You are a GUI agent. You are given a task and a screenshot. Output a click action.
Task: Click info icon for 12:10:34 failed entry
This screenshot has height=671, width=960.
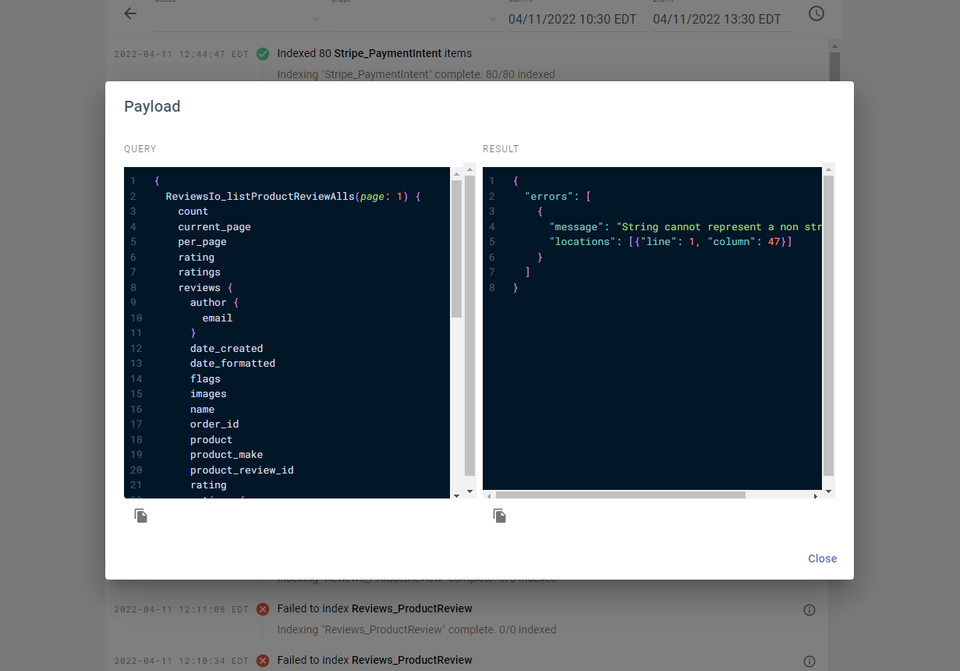[x=809, y=661]
